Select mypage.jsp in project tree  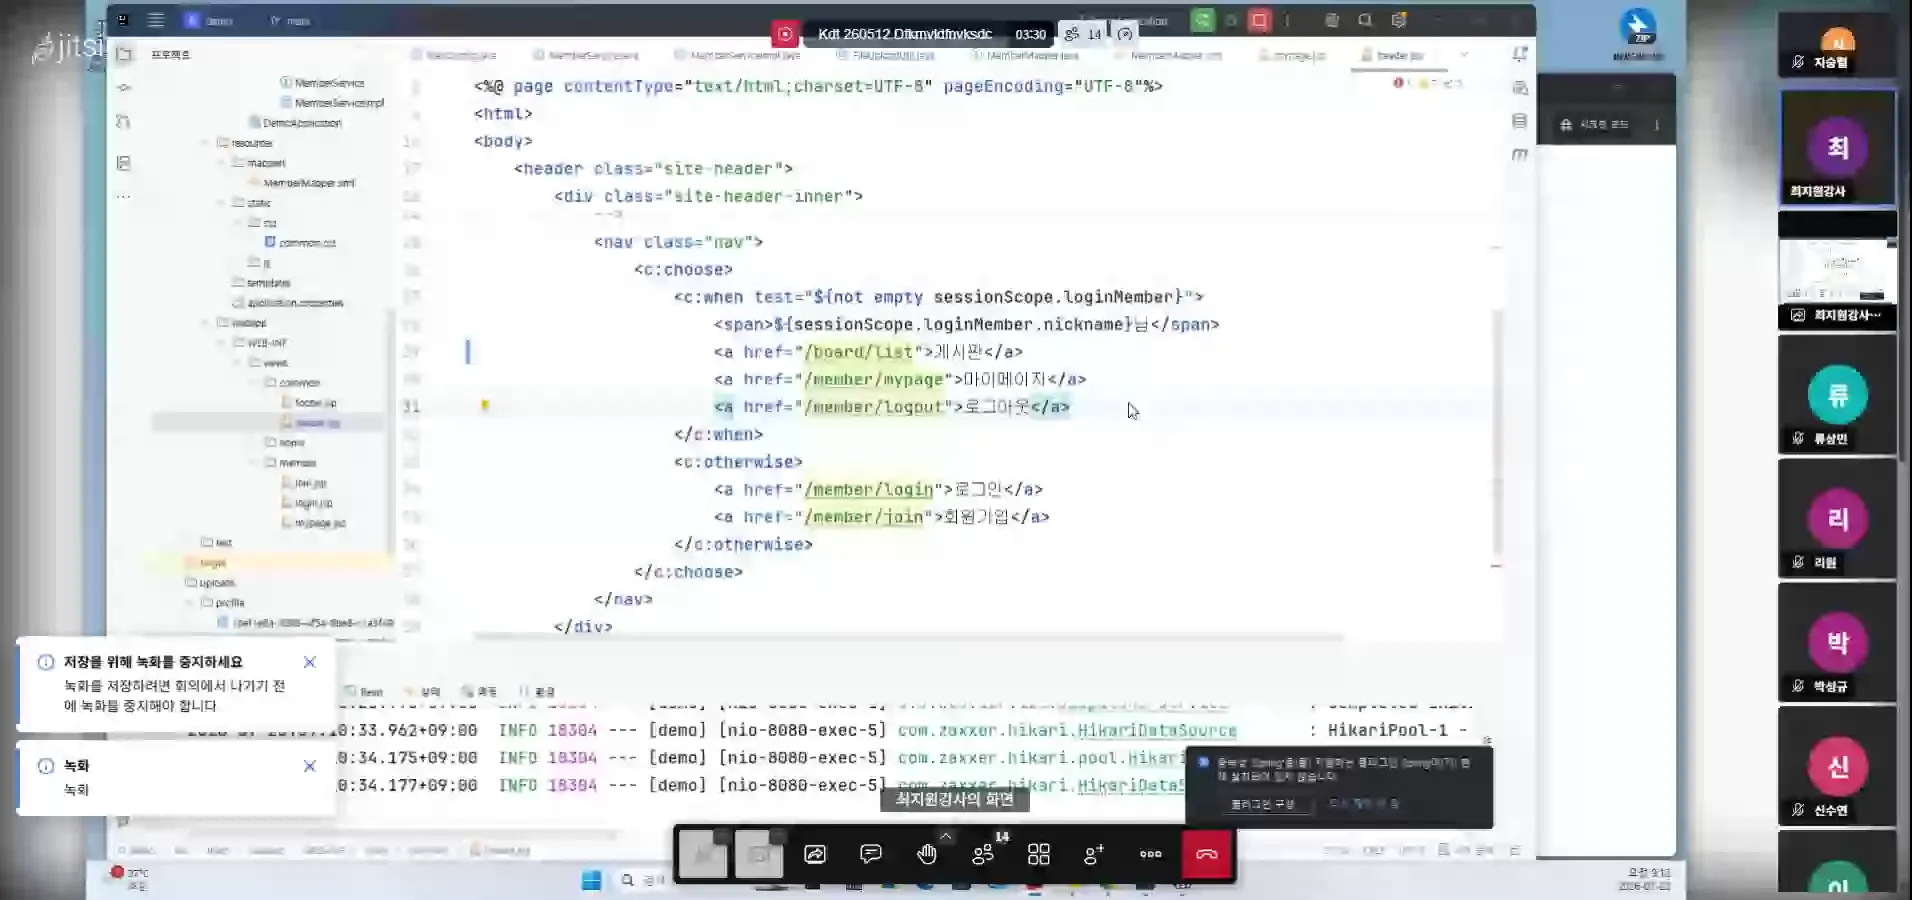click(314, 523)
